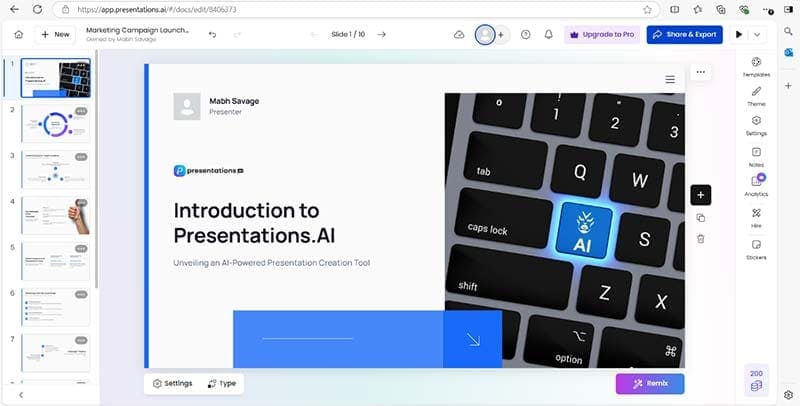800x406 pixels.
Task: Click the blue arrow box on slide
Action: (x=473, y=339)
